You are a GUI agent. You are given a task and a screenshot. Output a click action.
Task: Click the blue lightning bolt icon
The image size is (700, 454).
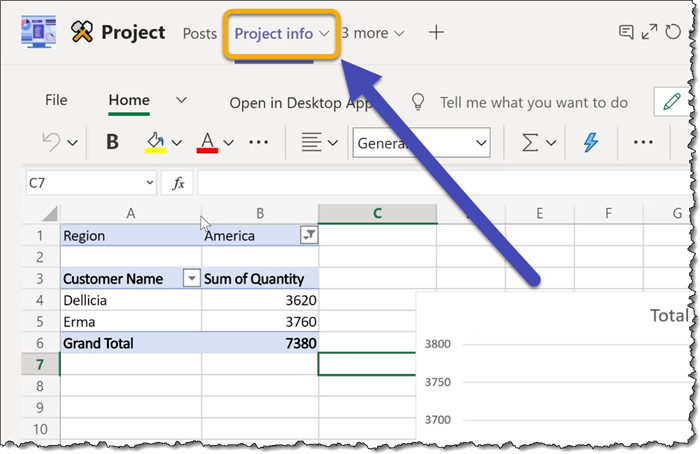590,143
